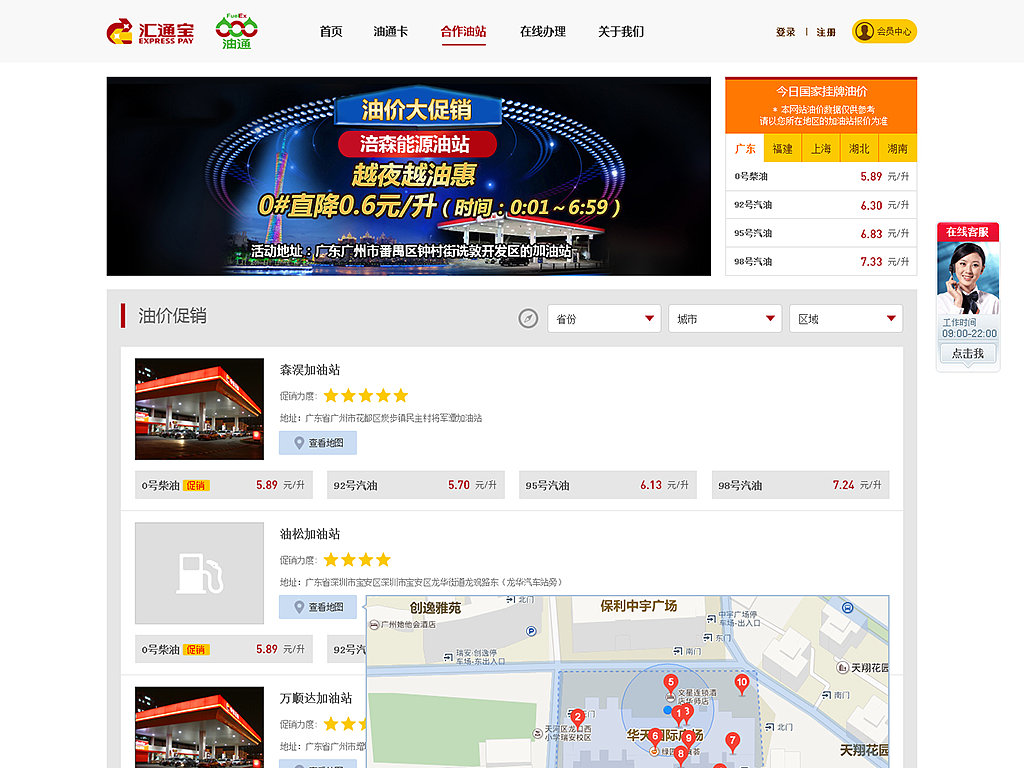Click the 油价促销 section heading
This screenshot has width=1024, height=768.
pos(172,316)
